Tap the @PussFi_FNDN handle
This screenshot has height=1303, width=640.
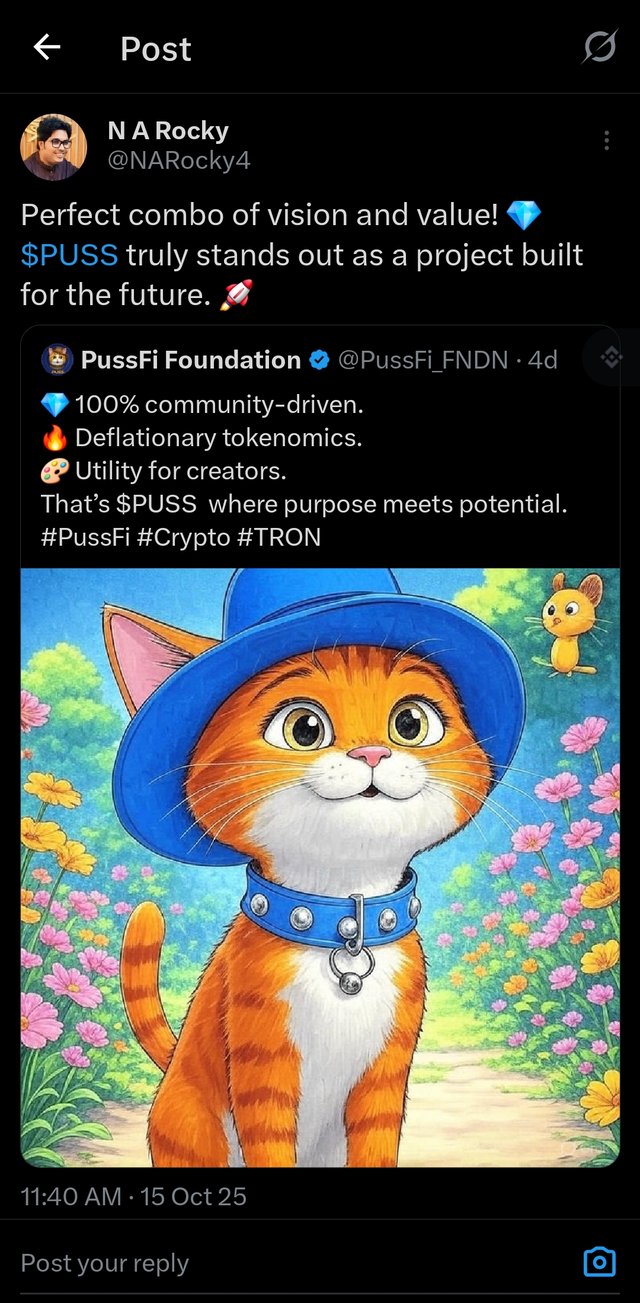pyautogui.click(x=423, y=360)
